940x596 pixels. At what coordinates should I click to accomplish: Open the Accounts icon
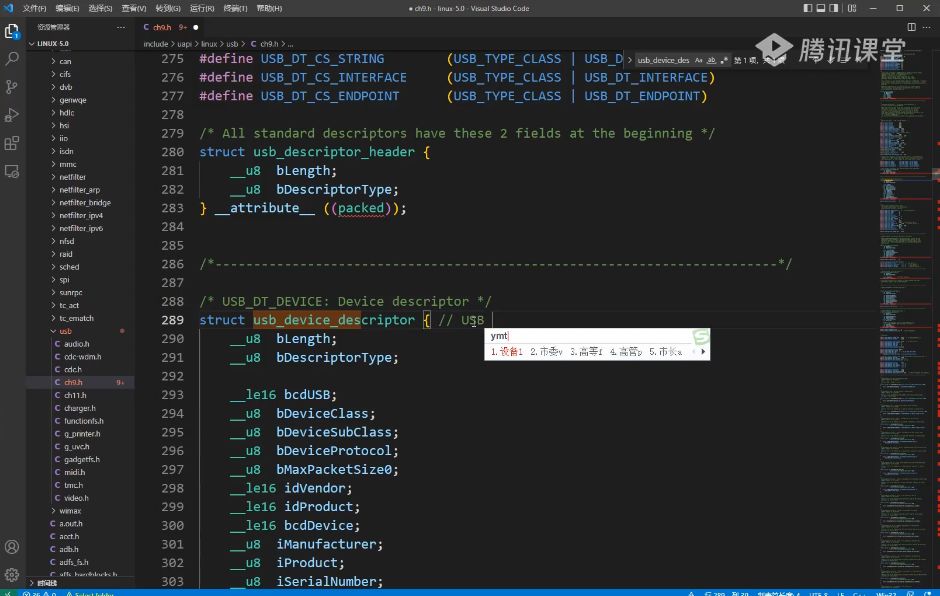click(x=12, y=547)
